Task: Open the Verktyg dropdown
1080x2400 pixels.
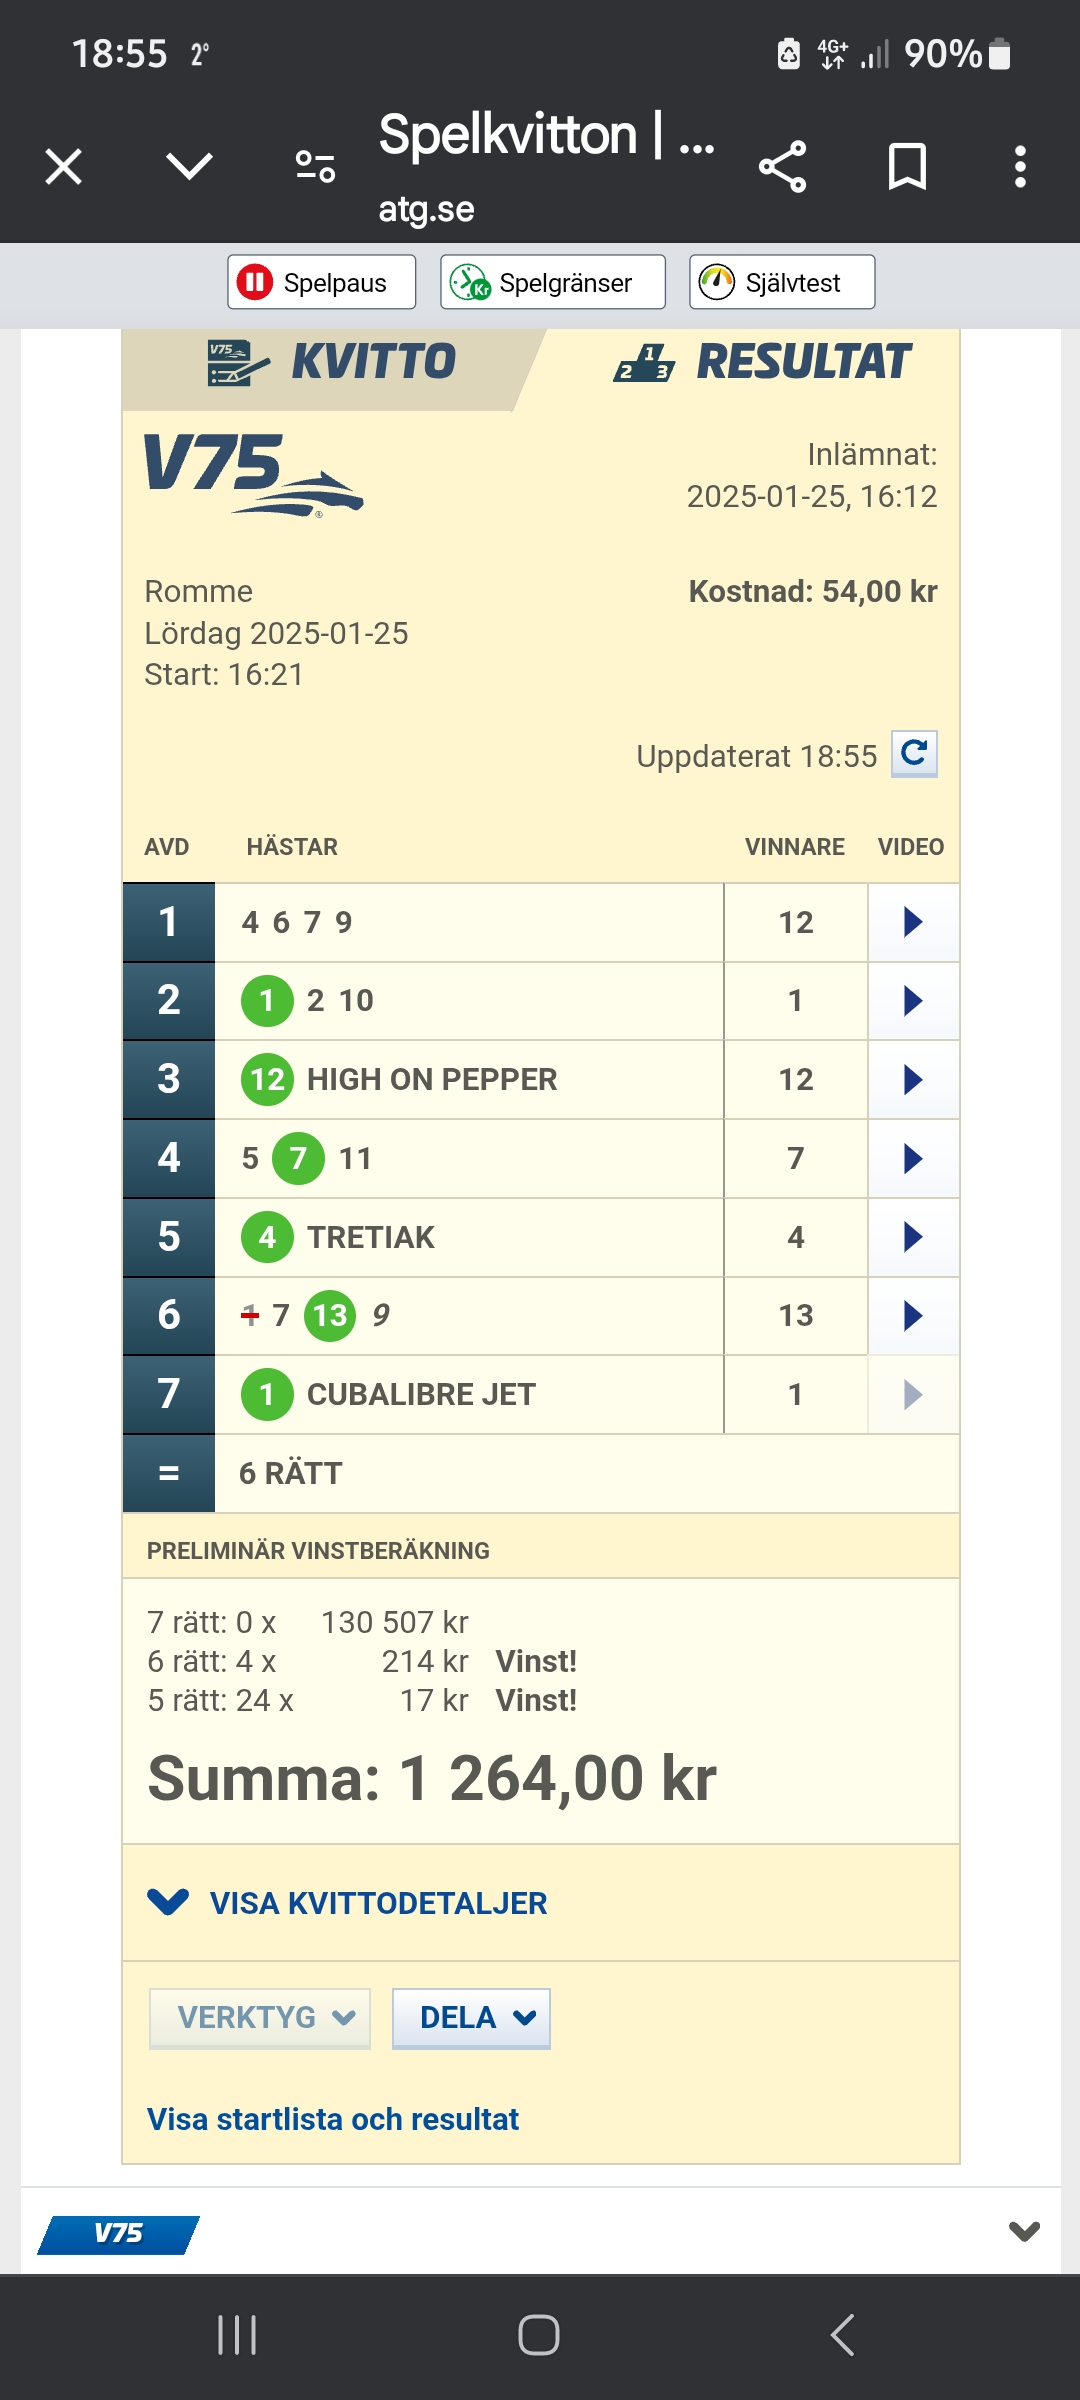Action: point(260,2018)
